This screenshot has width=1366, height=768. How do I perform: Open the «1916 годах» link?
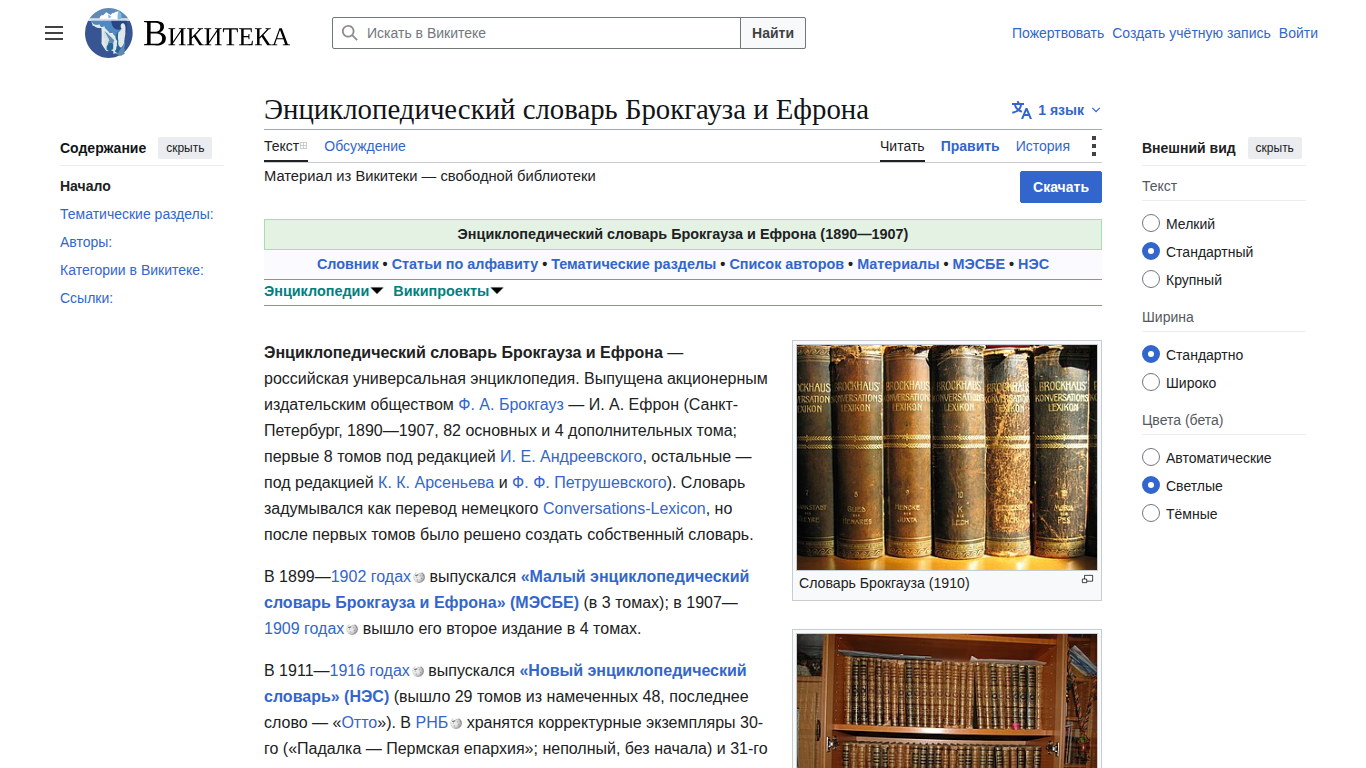pos(370,671)
